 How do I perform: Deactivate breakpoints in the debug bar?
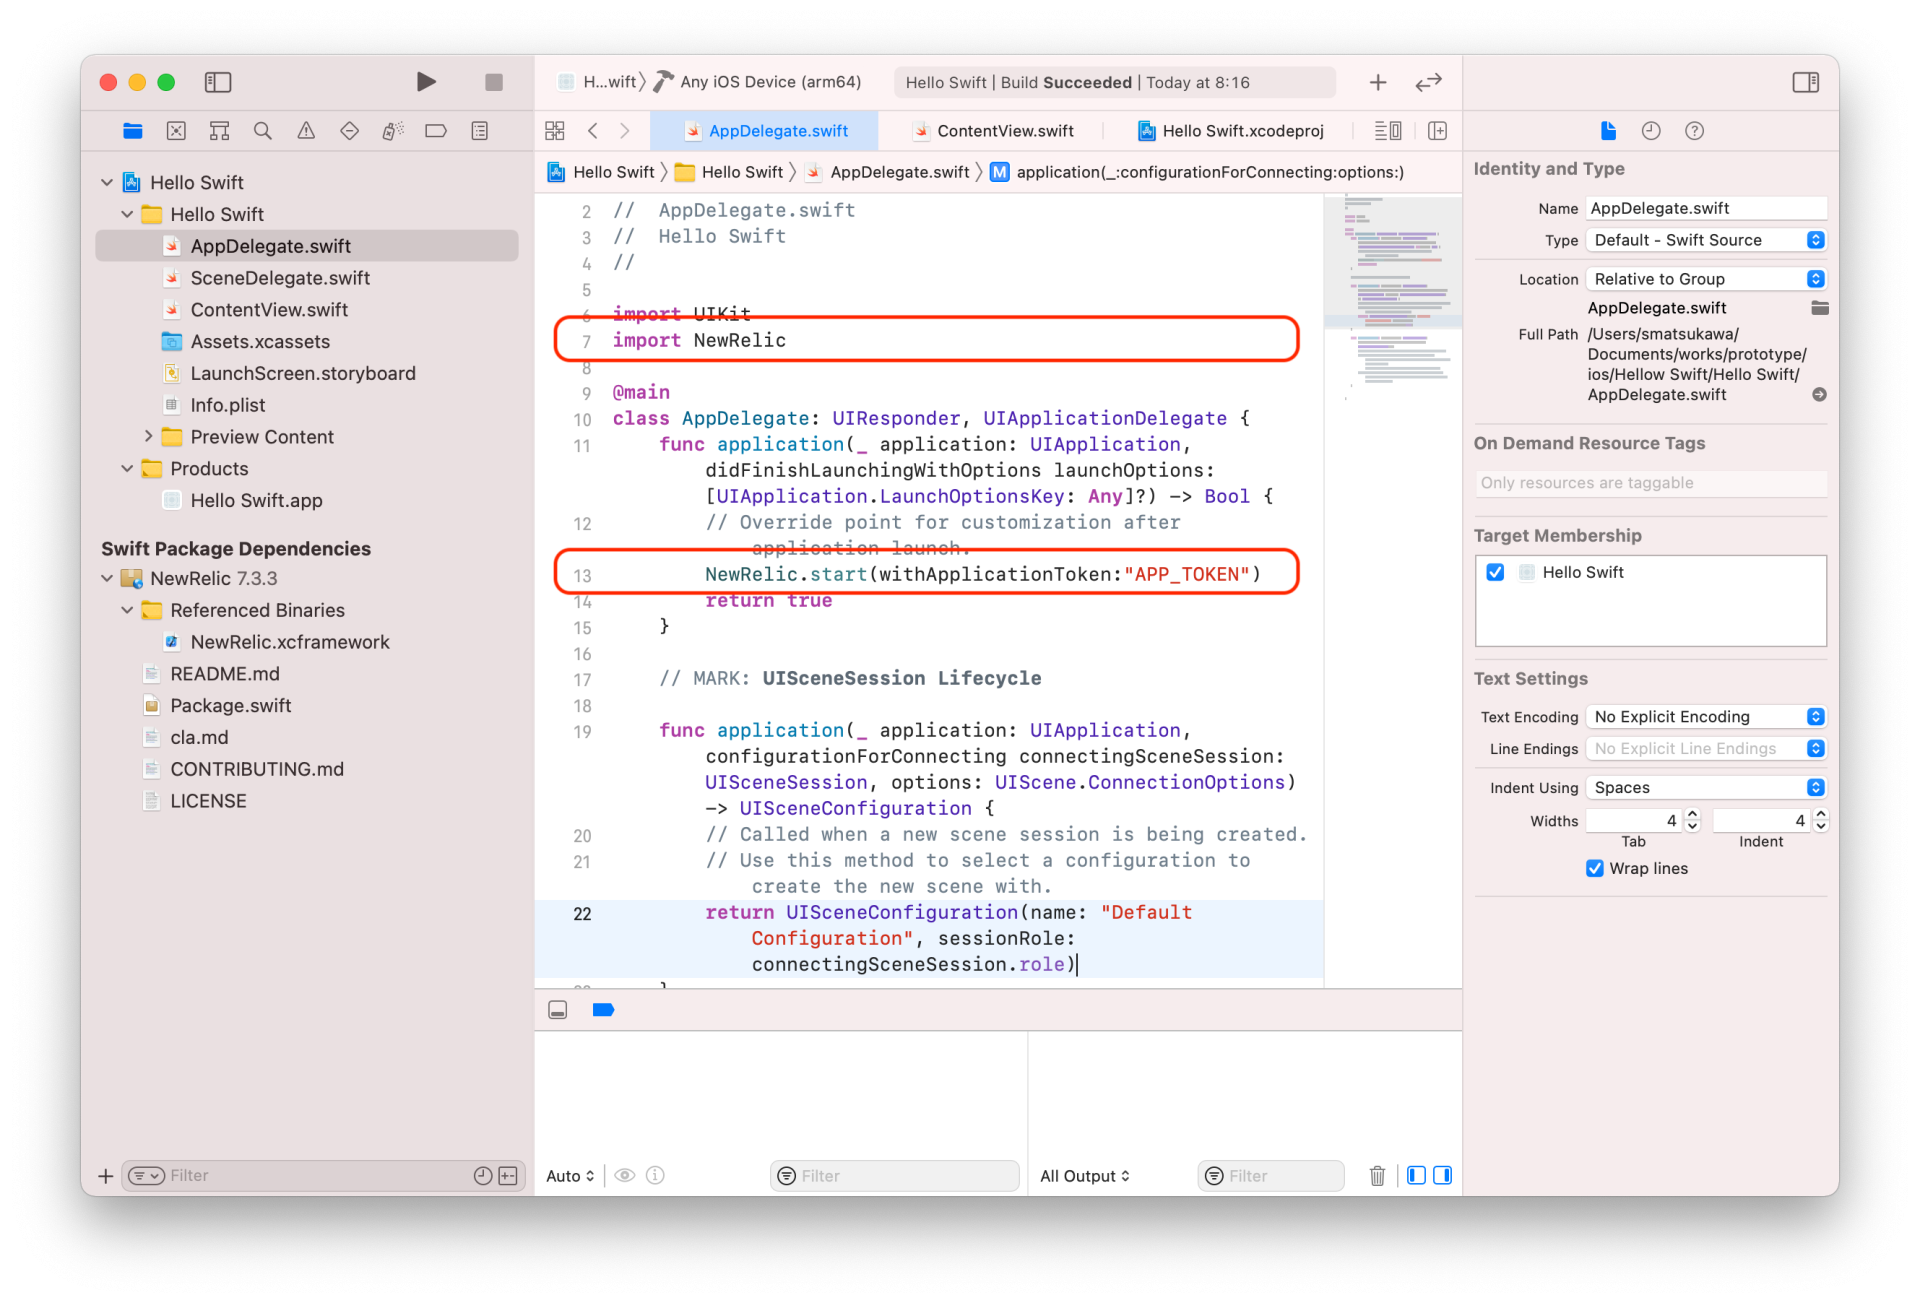pyautogui.click(x=604, y=1010)
